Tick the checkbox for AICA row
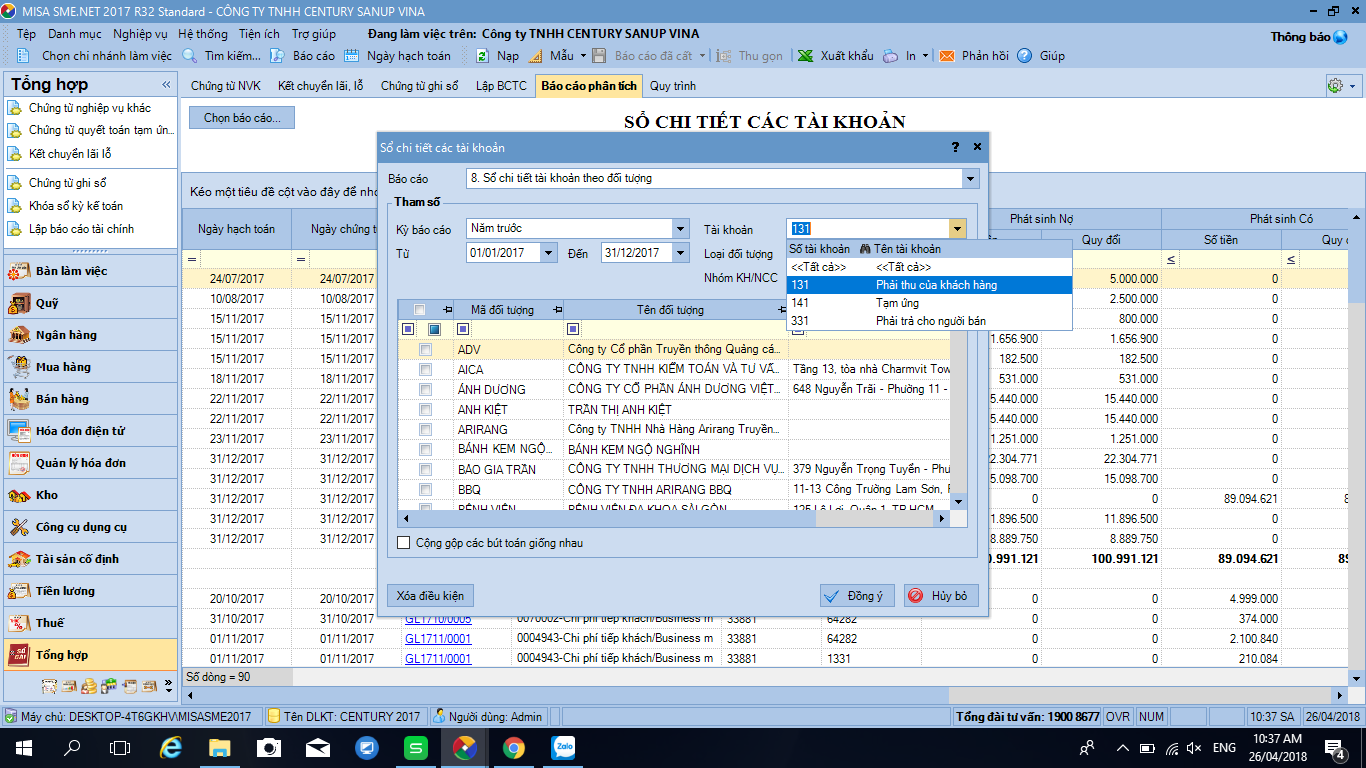The image size is (1366, 768). point(426,370)
